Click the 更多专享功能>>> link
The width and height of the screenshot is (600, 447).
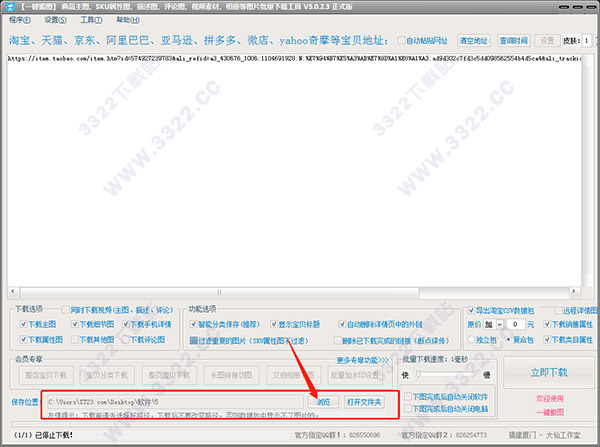point(362,360)
